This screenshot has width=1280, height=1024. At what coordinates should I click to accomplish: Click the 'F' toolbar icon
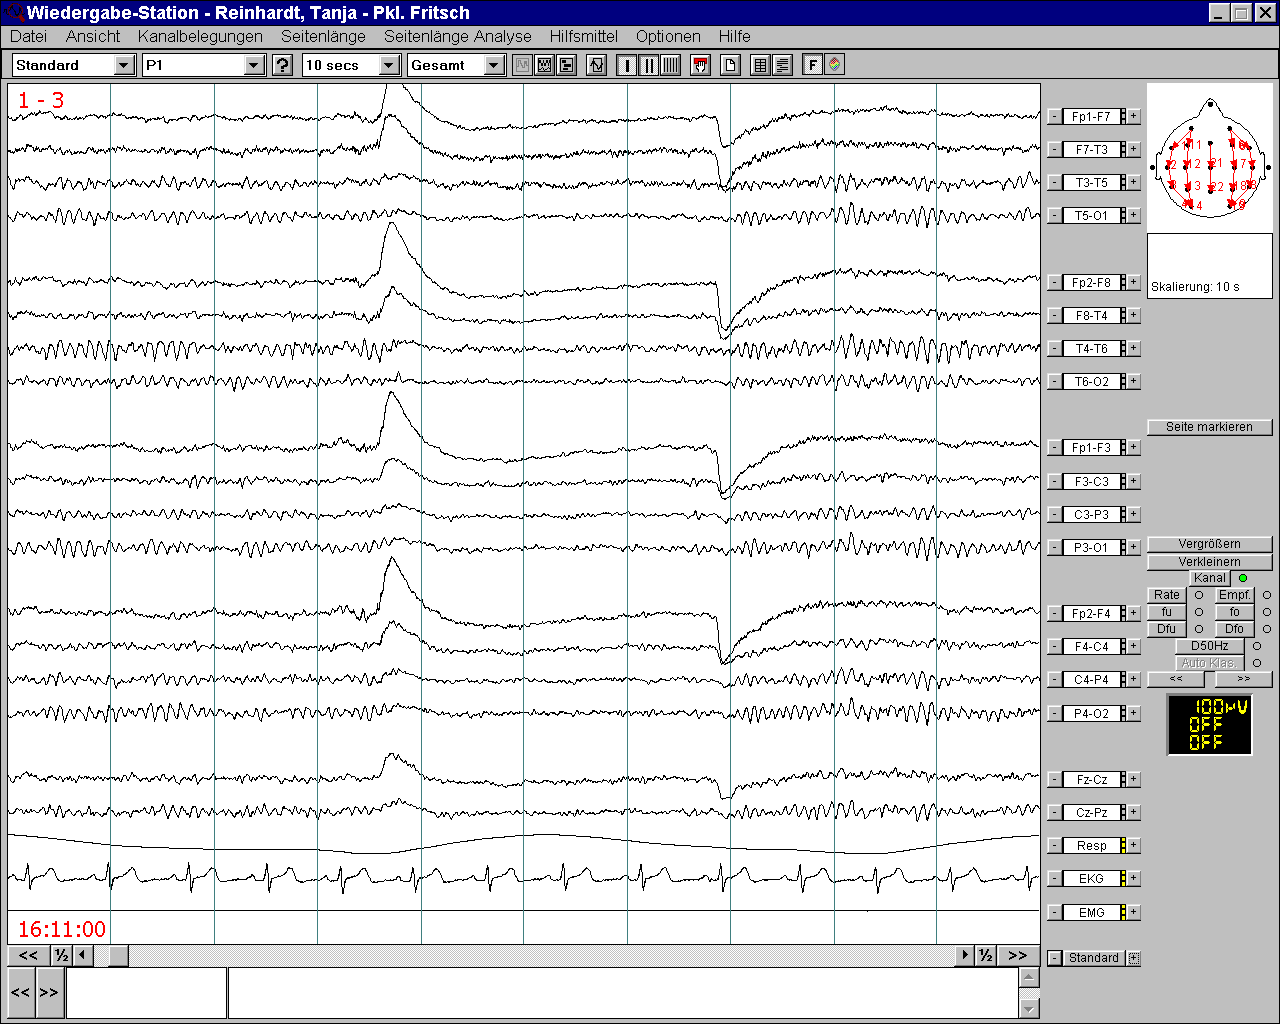click(x=812, y=65)
